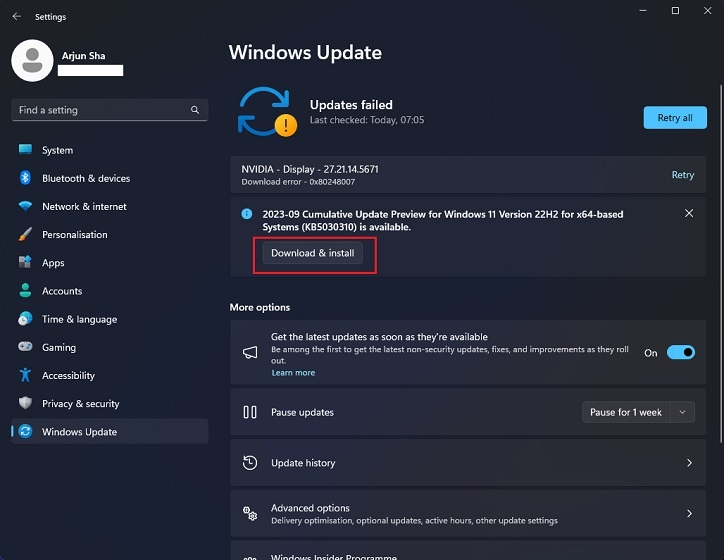Click Download & install button
The width and height of the screenshot is (724, 560).
click(313, 253)
